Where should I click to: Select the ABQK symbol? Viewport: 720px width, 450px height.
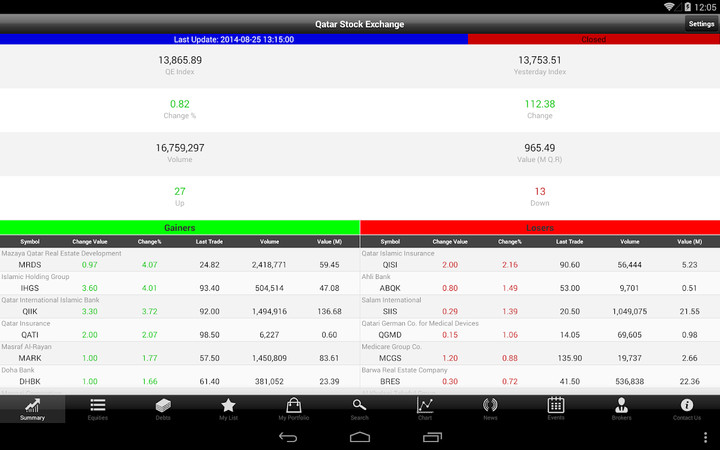pos(390,288)
